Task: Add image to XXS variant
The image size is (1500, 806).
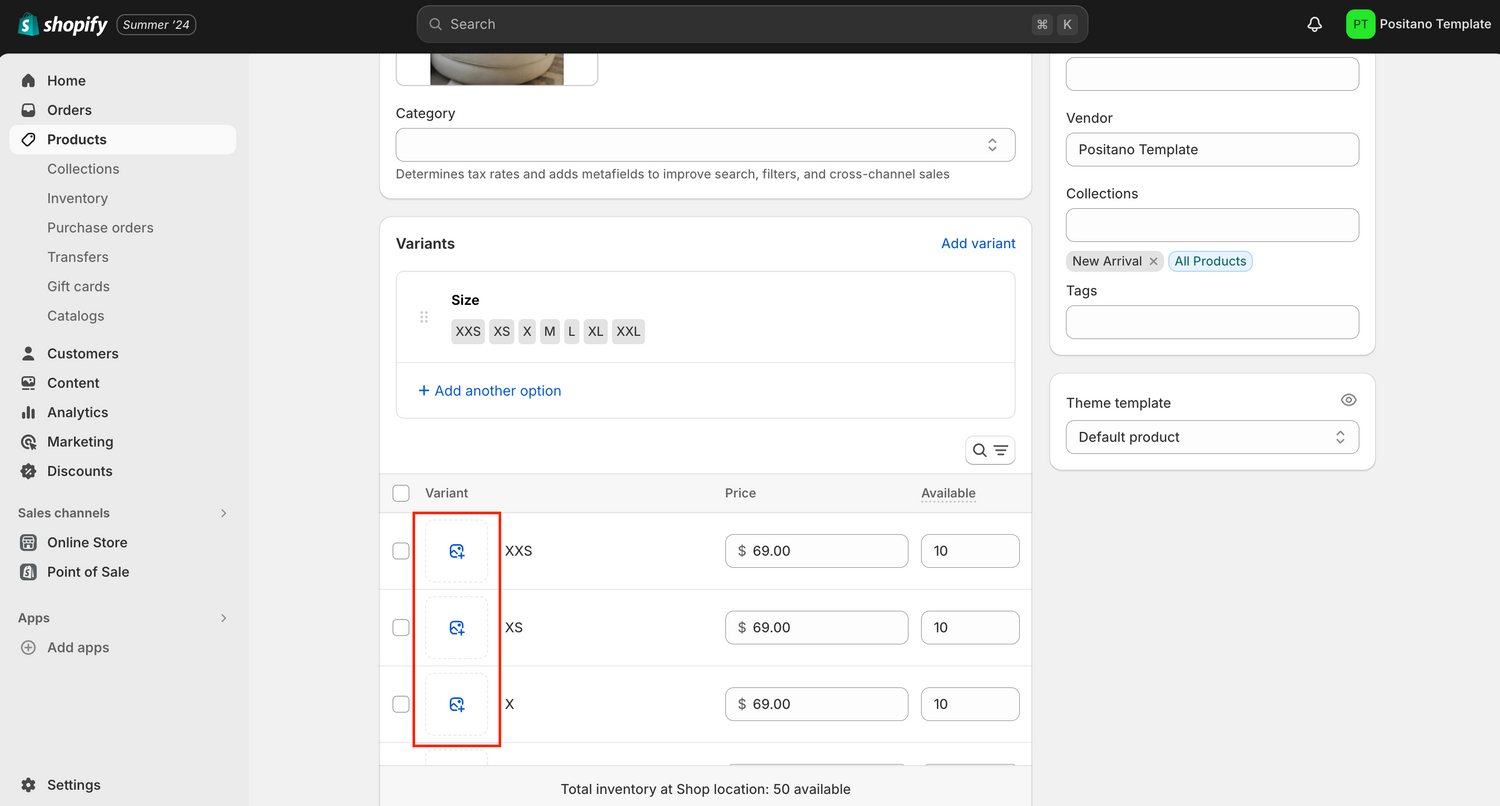Action: pyautogui.click(x=457, y=551)
